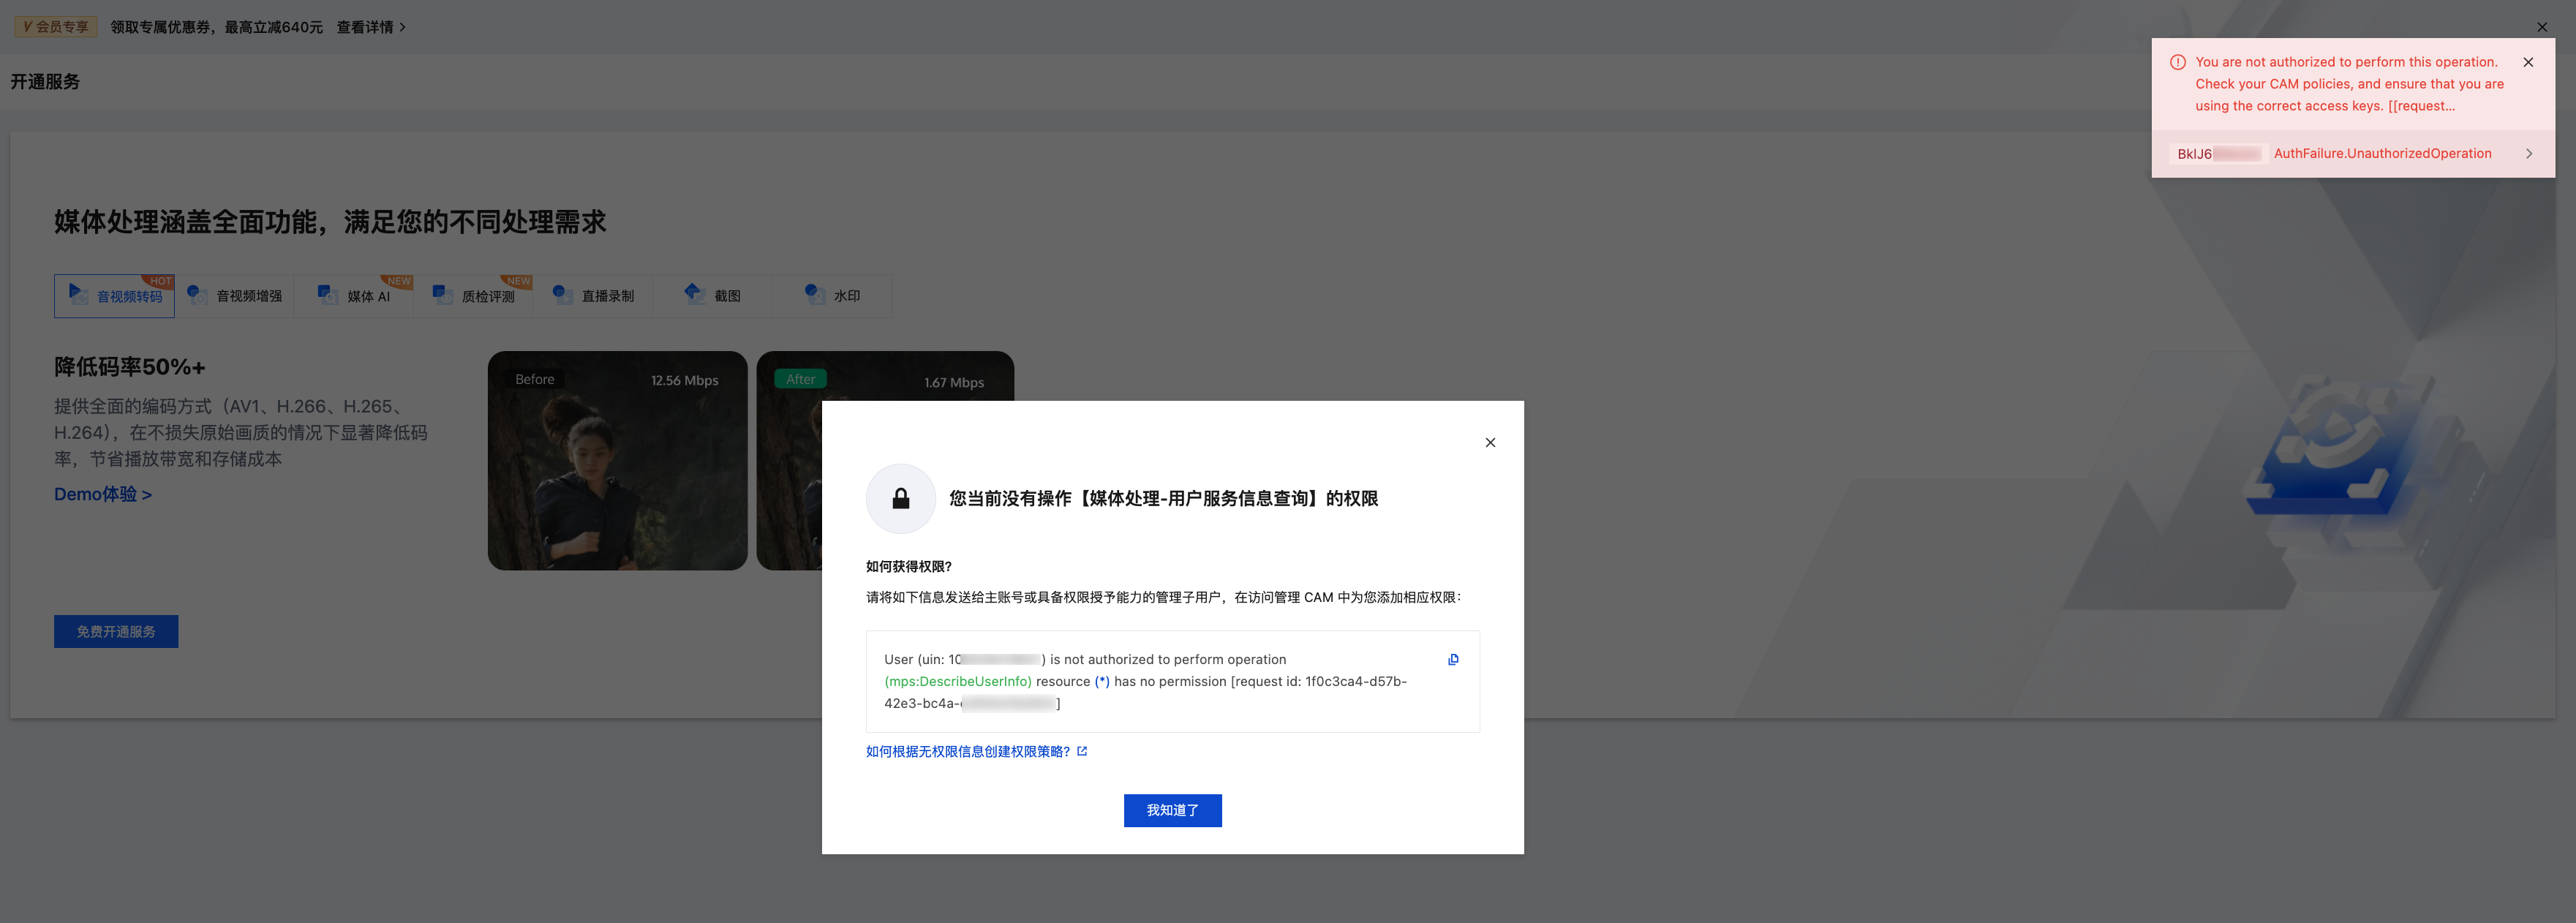Open 查看详情 in the top promotion banner
This screenshot has width=2576, height=923.
tap(366, 27)
